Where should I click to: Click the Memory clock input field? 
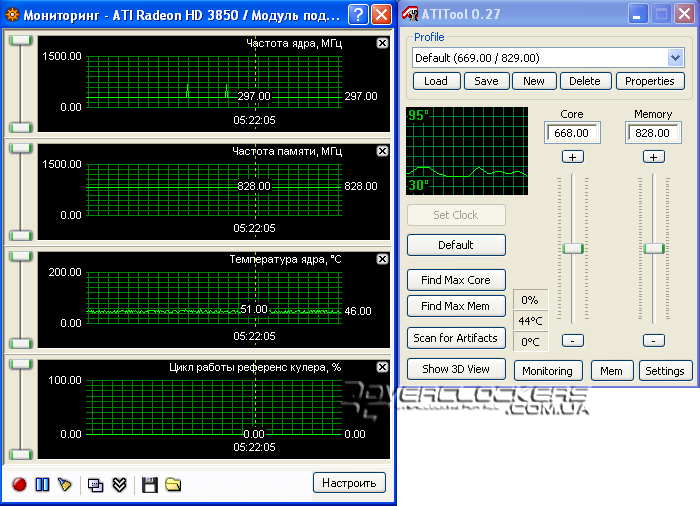[x=653, y=133]
